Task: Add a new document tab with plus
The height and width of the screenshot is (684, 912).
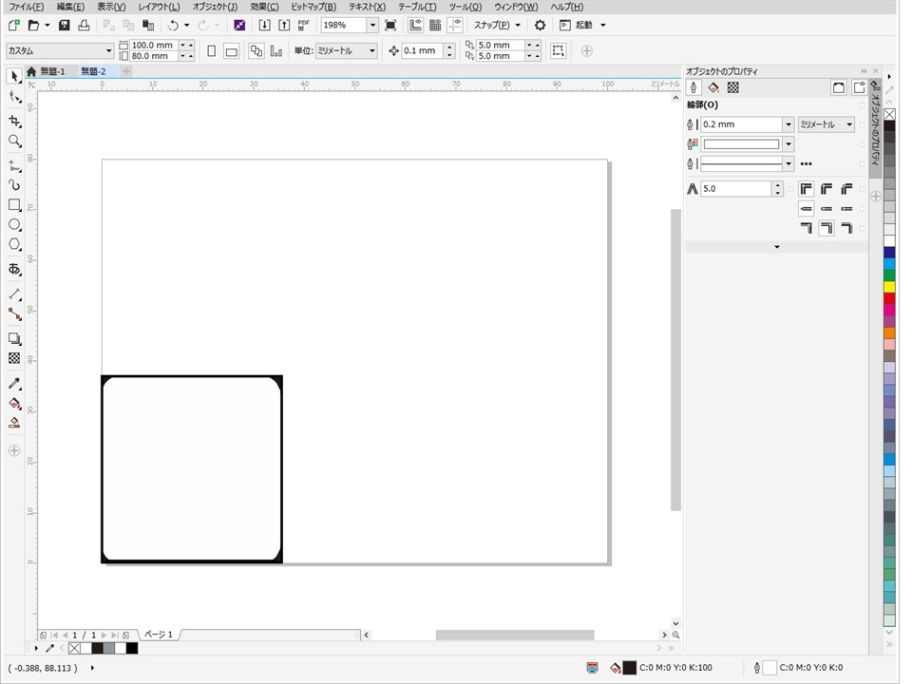Action: click(x=126, y=72)
